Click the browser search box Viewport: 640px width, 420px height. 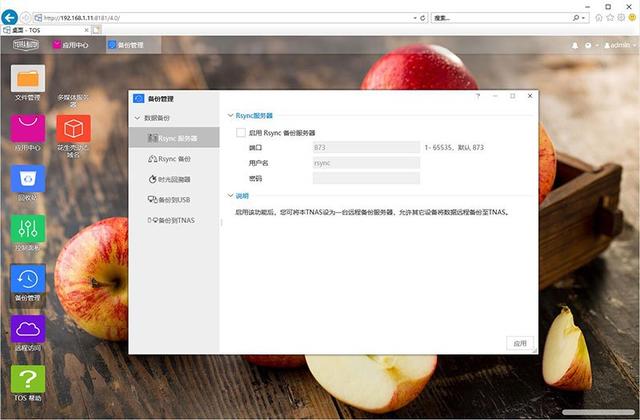click(x=502, y=18)
